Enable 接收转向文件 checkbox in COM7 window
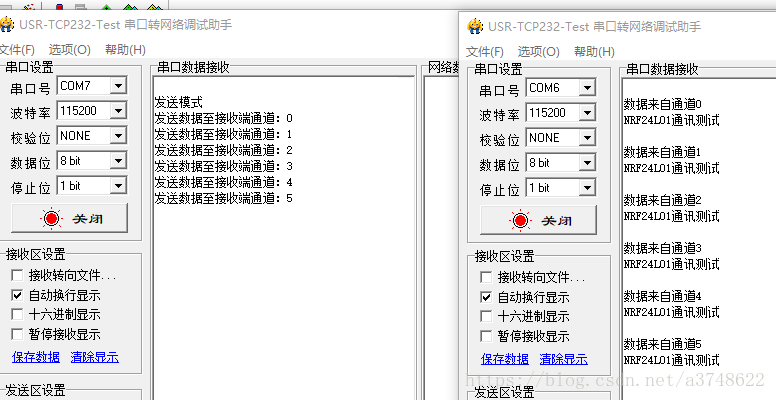 17,275
